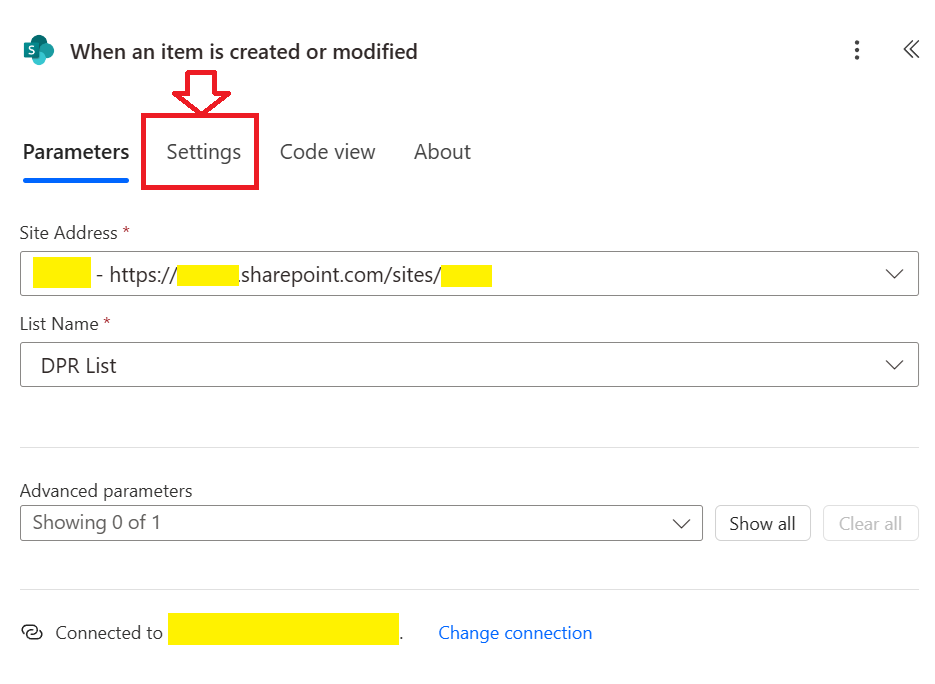Expand the Site Address dropdown chevron
The height and width of the screenshot is (684, 935).
[894, 273]
